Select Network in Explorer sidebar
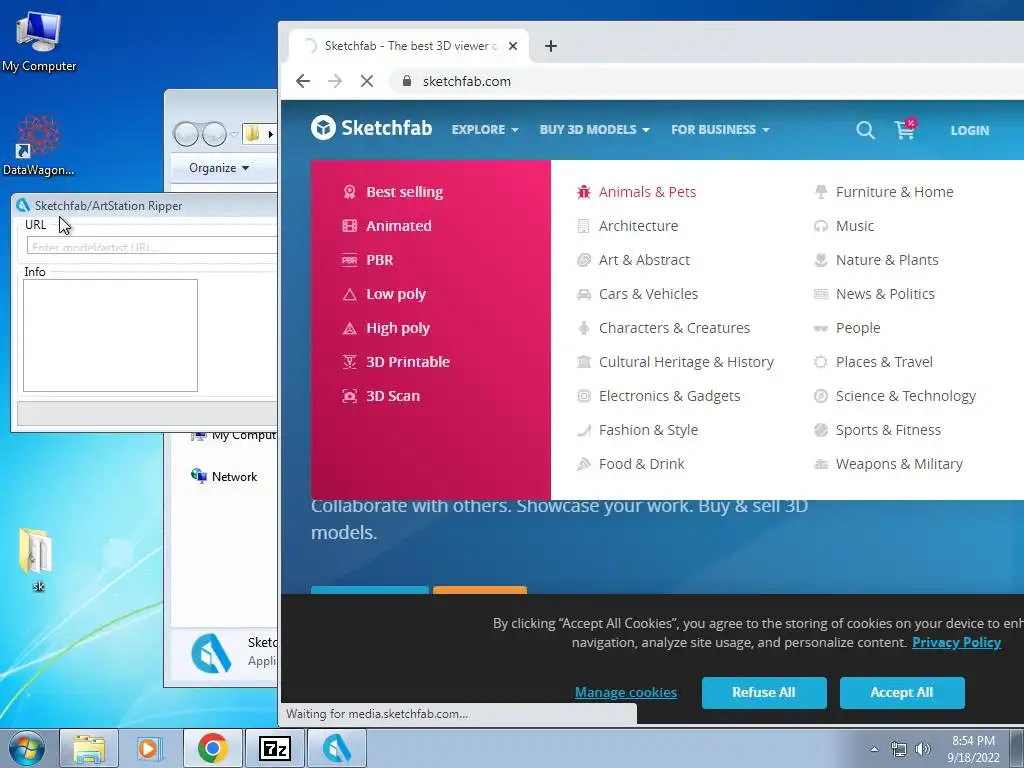Screen dimensions: 1024x768 click(224, 477)
